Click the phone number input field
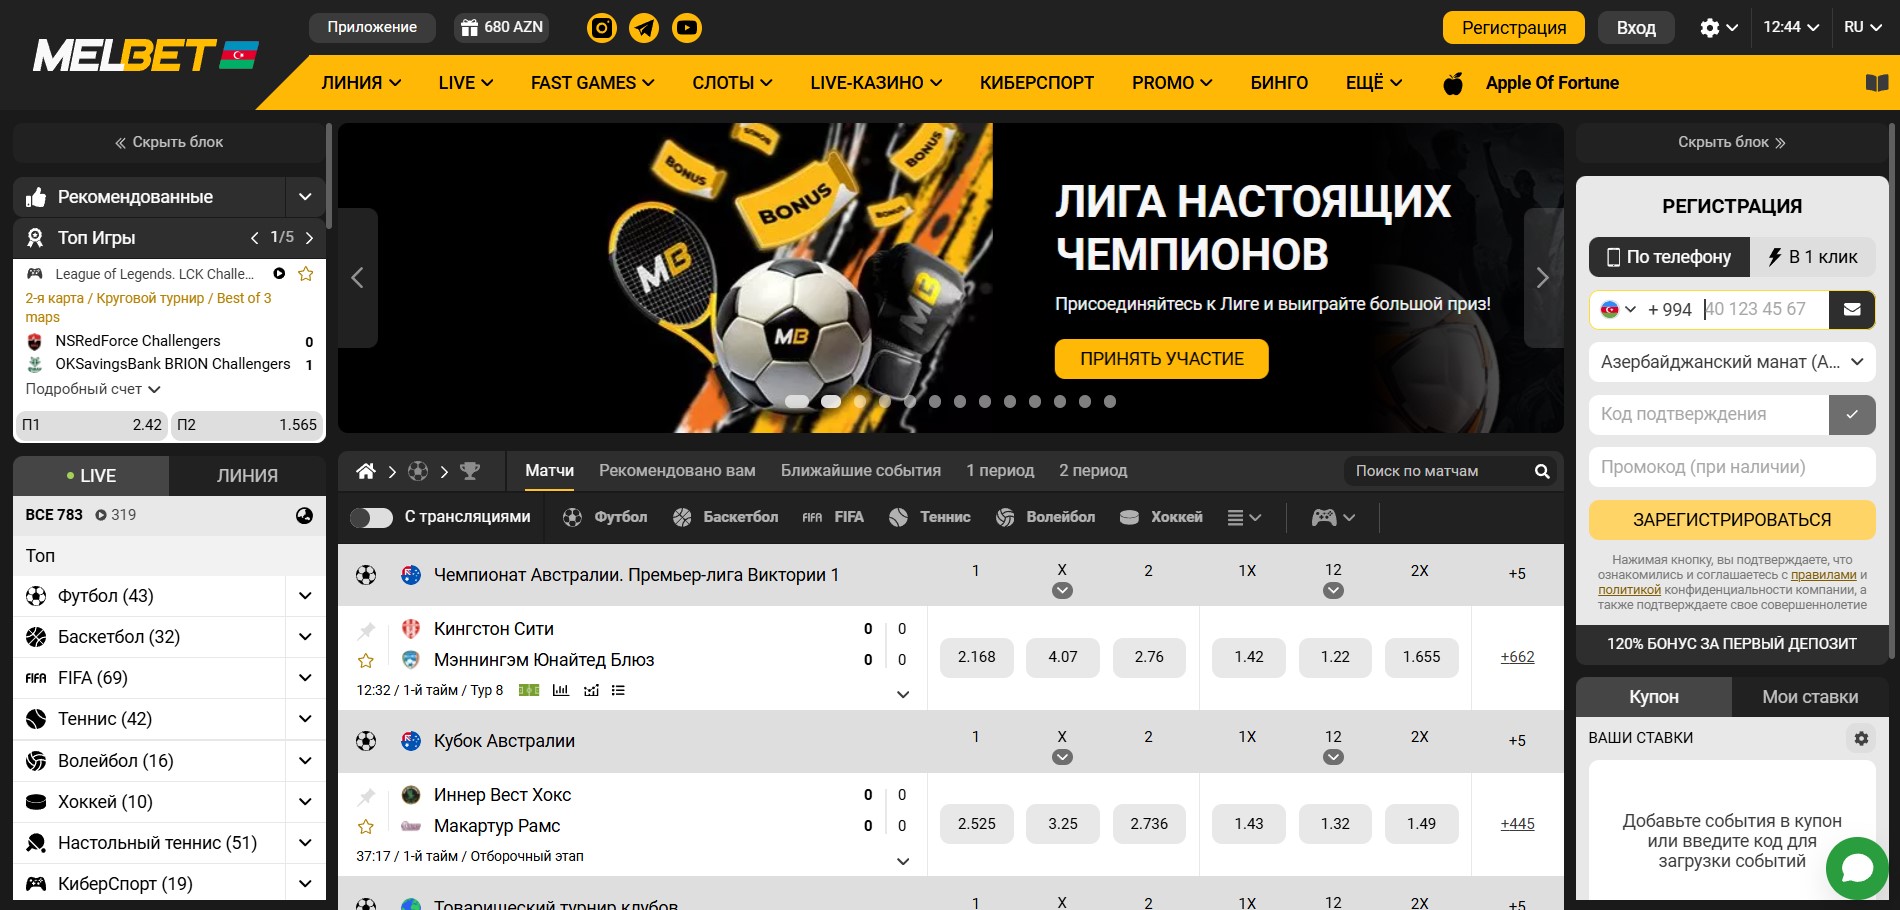 pos(1762,309)
